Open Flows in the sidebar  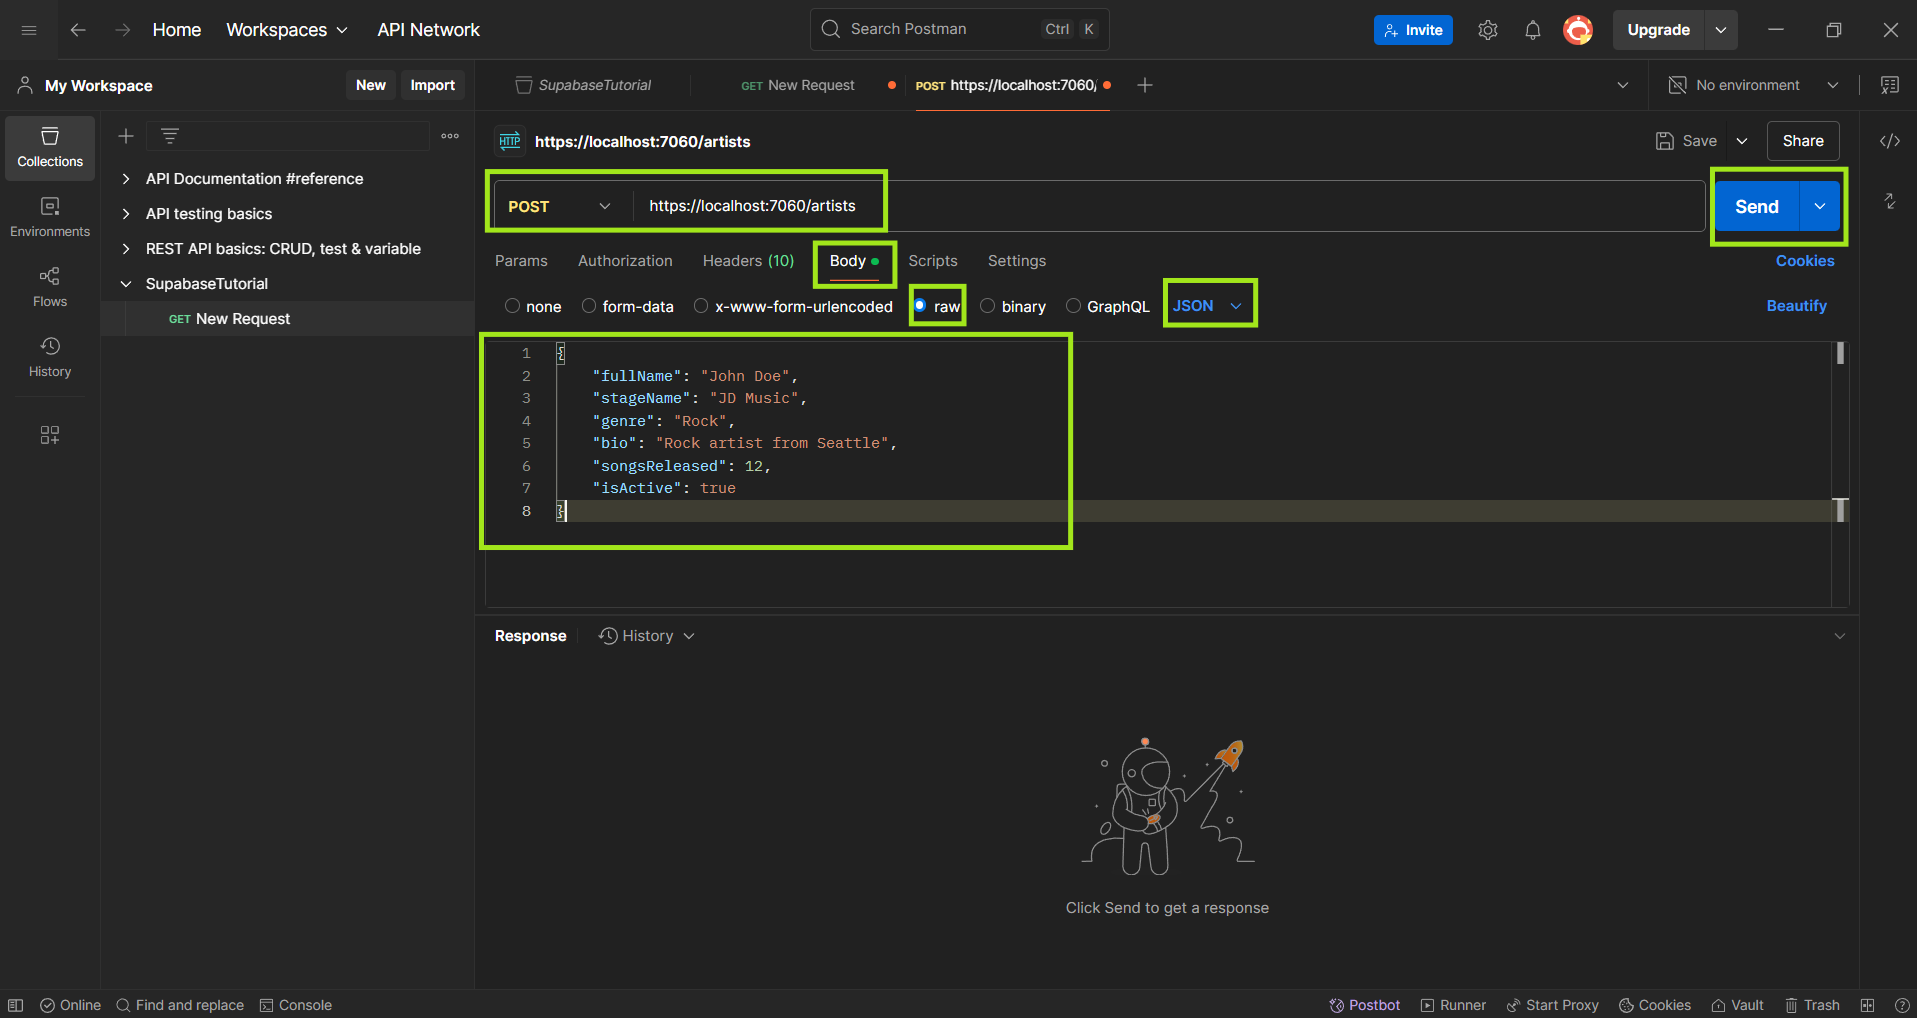click(x=50, y=288)
